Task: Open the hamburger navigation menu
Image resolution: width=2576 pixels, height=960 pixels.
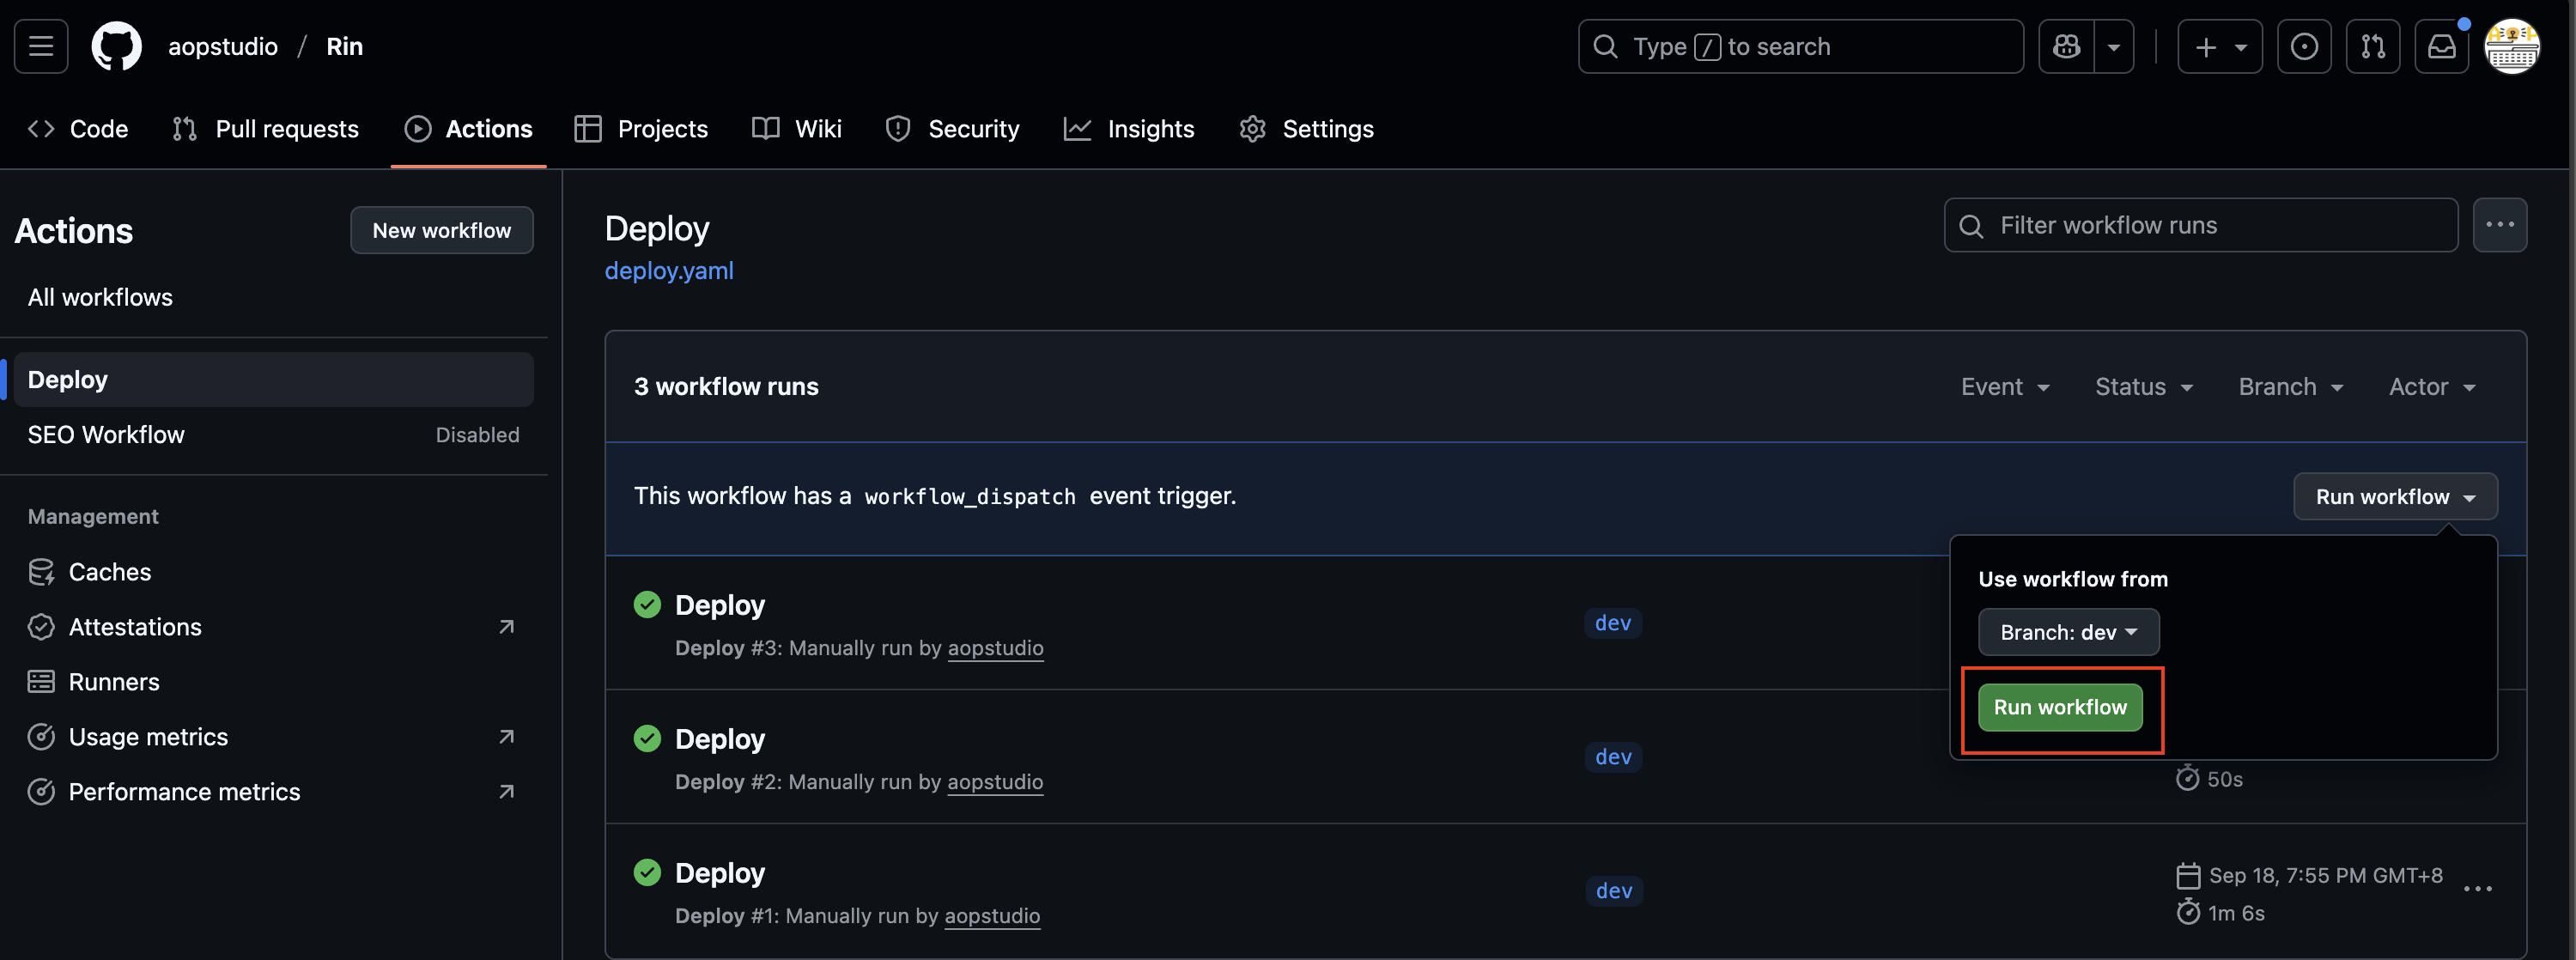Action: tap(41, 46)
